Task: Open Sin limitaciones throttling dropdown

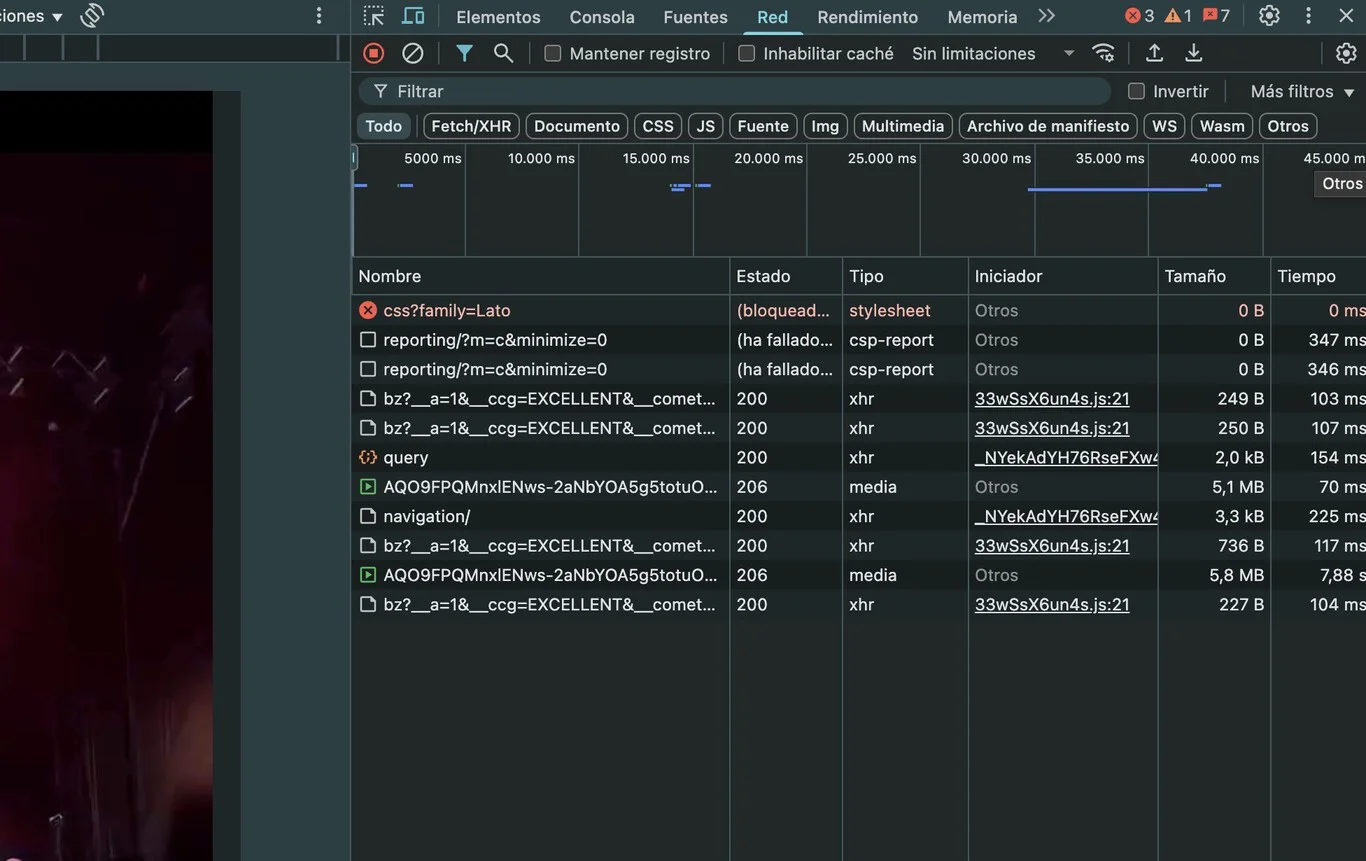Action: click(x=992, y=54)
